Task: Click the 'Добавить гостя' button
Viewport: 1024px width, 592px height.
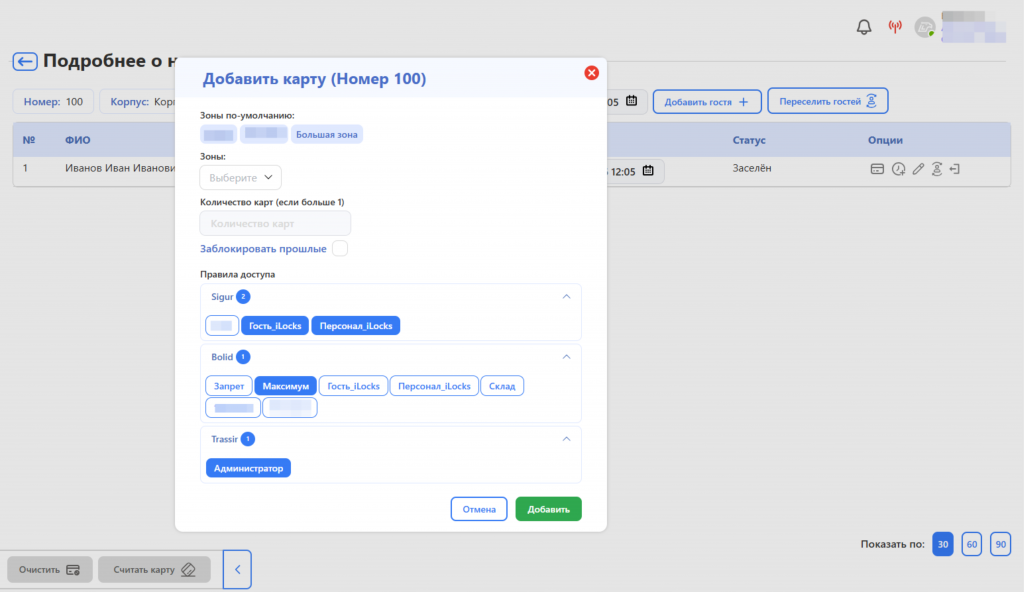Action: click(707, 101)
